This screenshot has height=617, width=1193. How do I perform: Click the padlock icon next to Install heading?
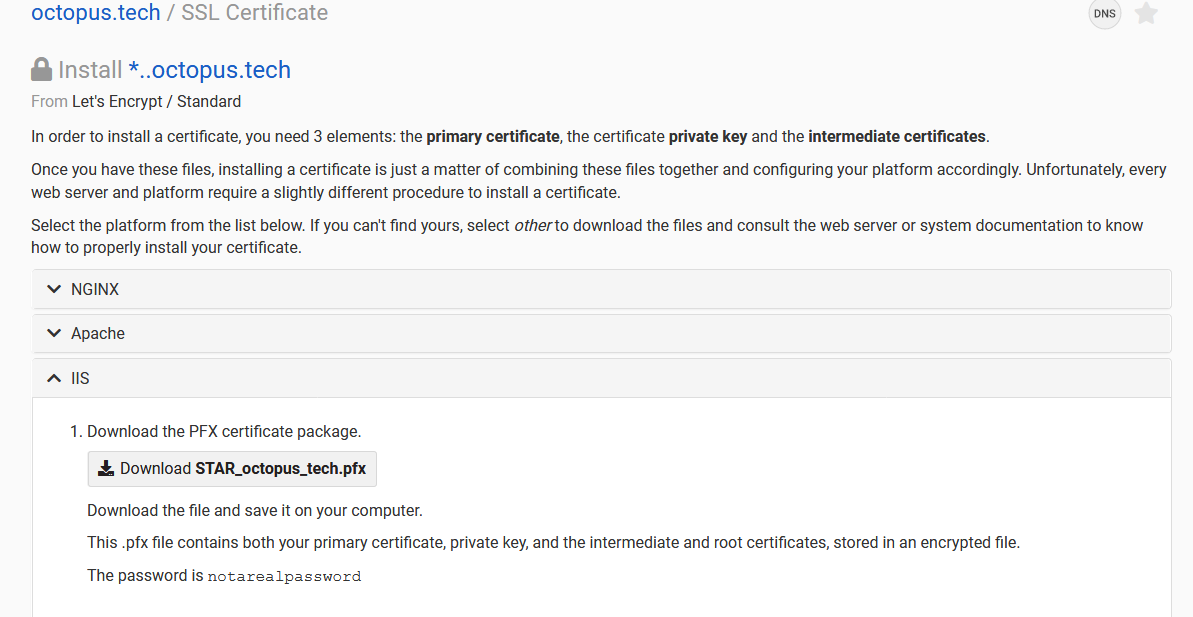pyautogui.click(x=41, y=68)
